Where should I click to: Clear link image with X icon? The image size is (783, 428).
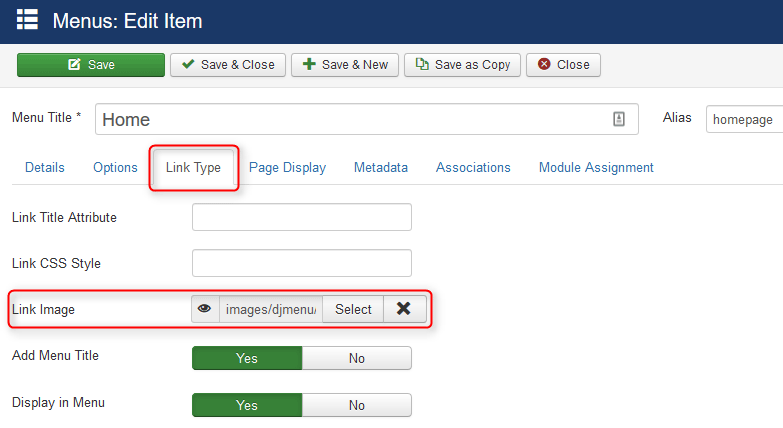(x=404, y=309)
